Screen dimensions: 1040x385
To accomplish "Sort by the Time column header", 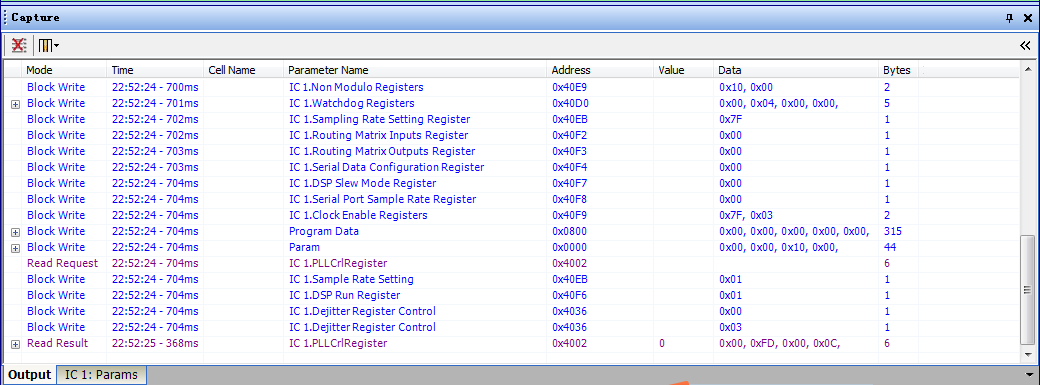I will [155, 70].
